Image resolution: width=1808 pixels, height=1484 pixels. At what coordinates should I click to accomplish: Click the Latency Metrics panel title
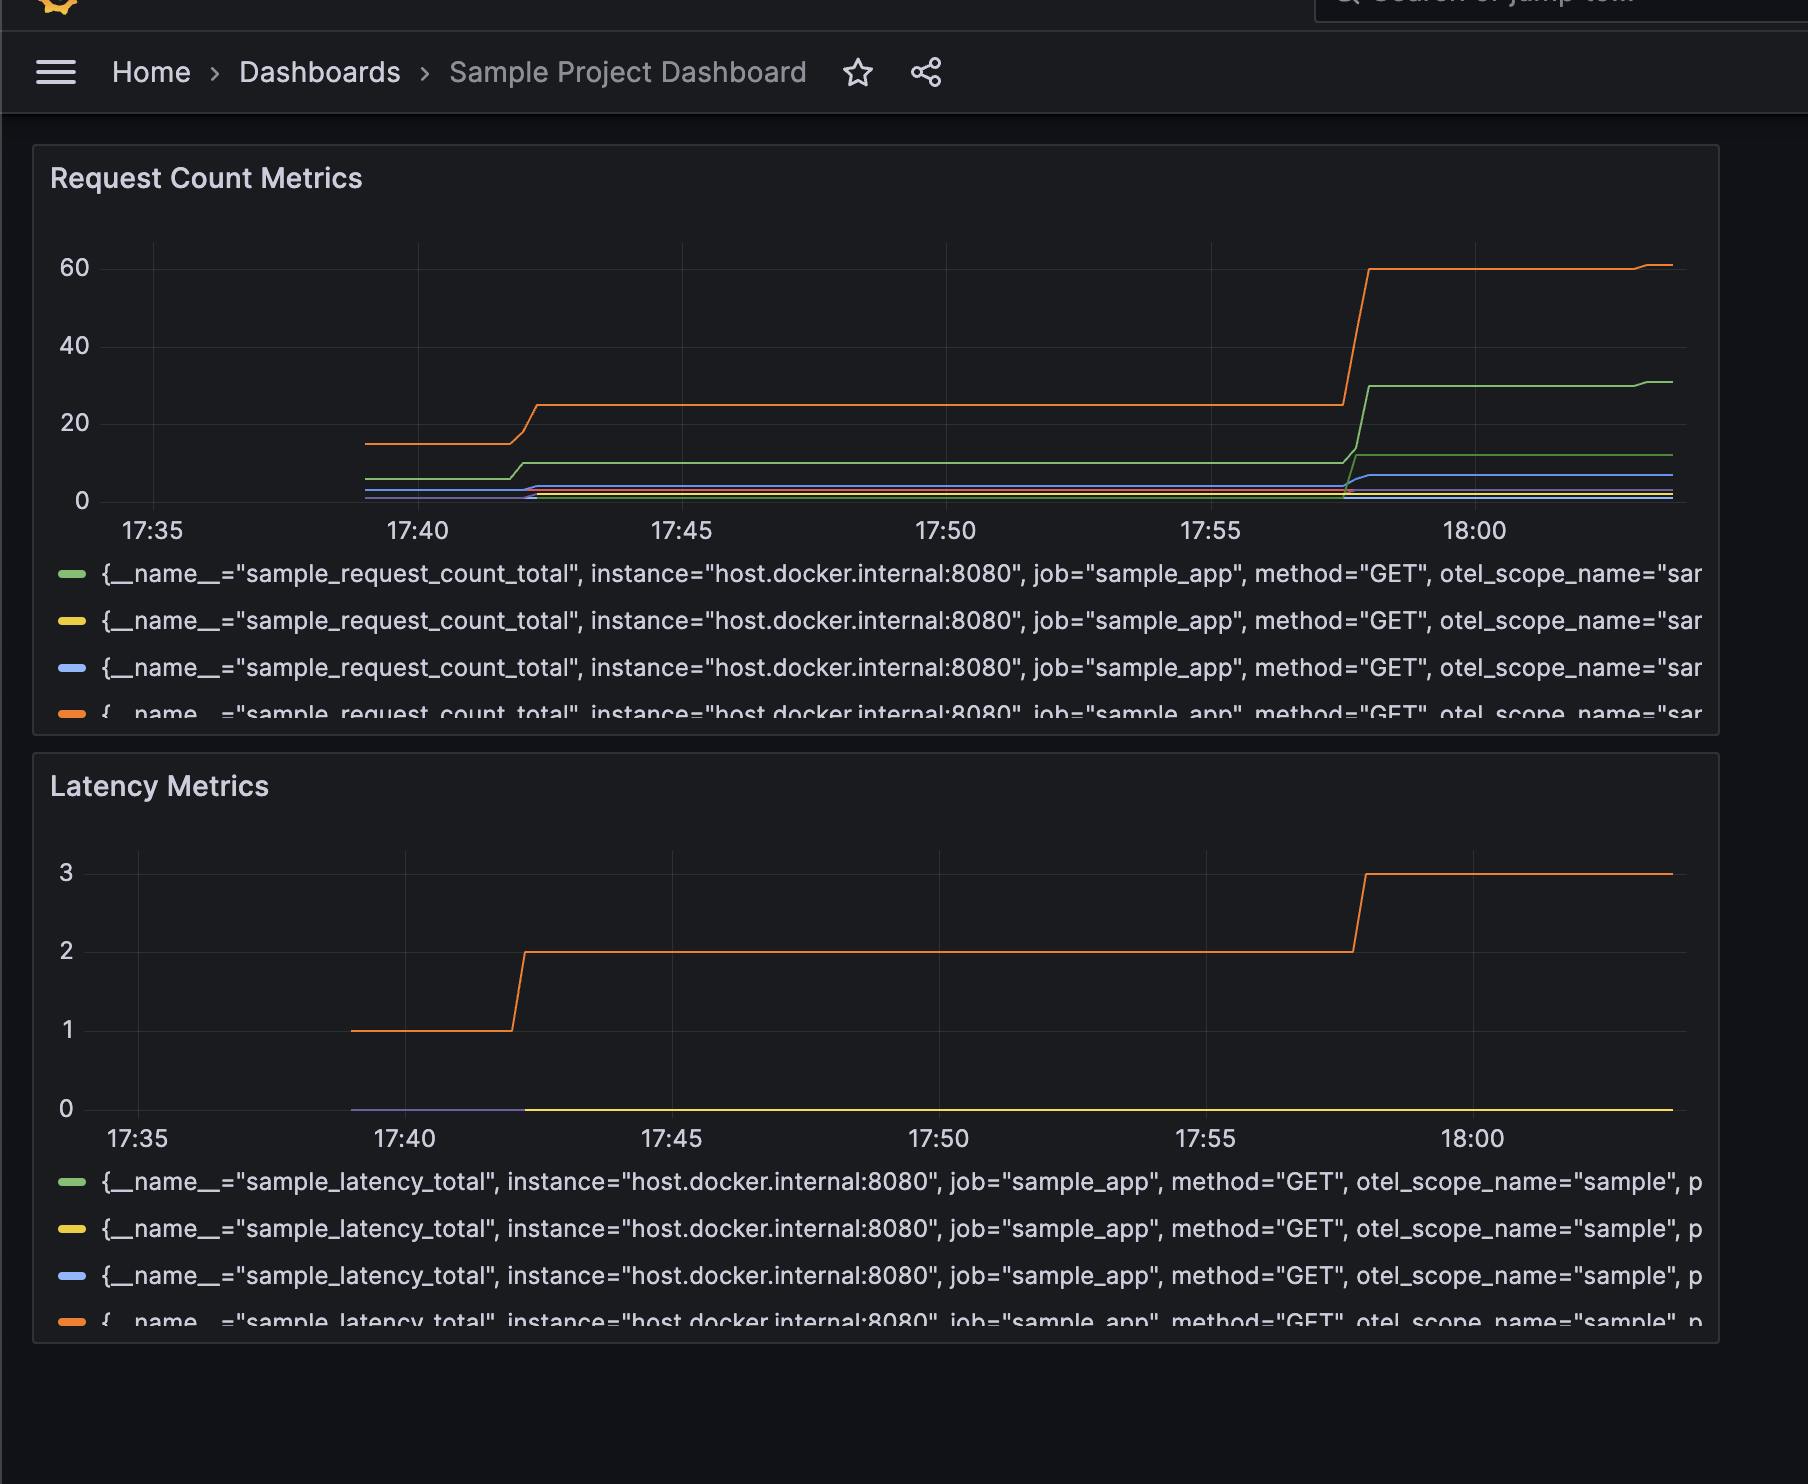coord(159,786)
